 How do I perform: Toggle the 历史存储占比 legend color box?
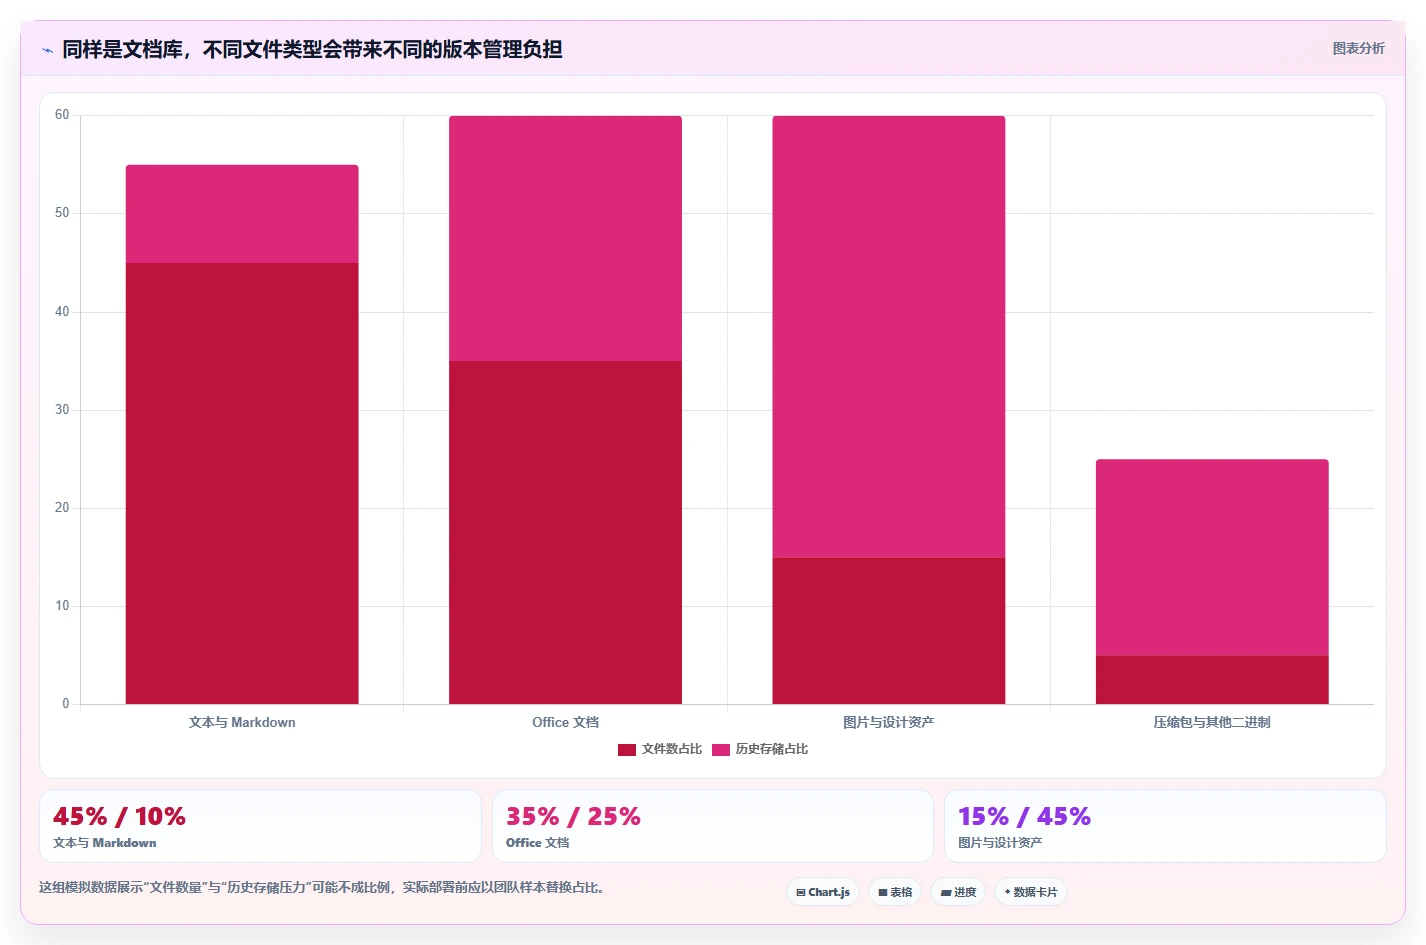pos(721,750)
